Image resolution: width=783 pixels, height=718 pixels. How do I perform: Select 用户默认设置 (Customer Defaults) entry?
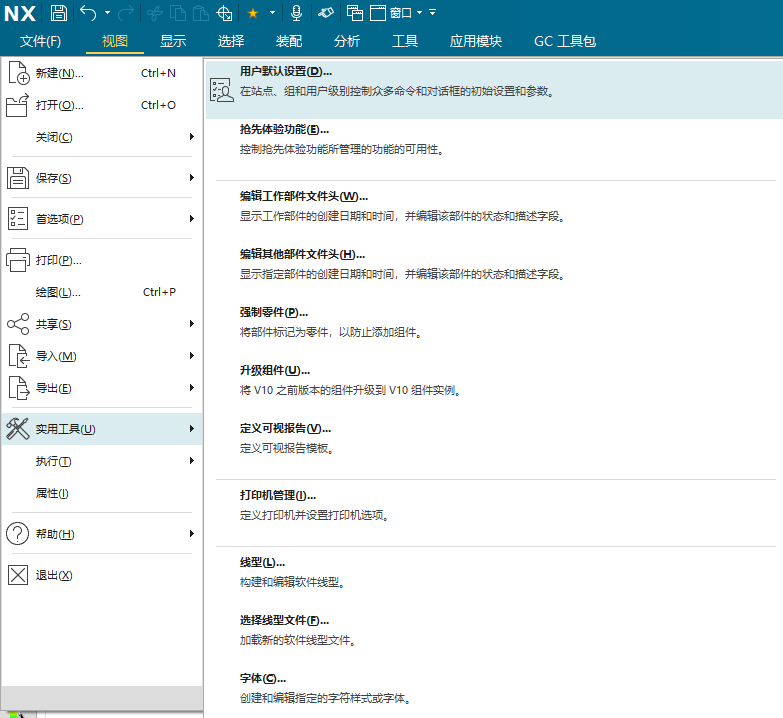pyautogui.click(x=285, y=72)
